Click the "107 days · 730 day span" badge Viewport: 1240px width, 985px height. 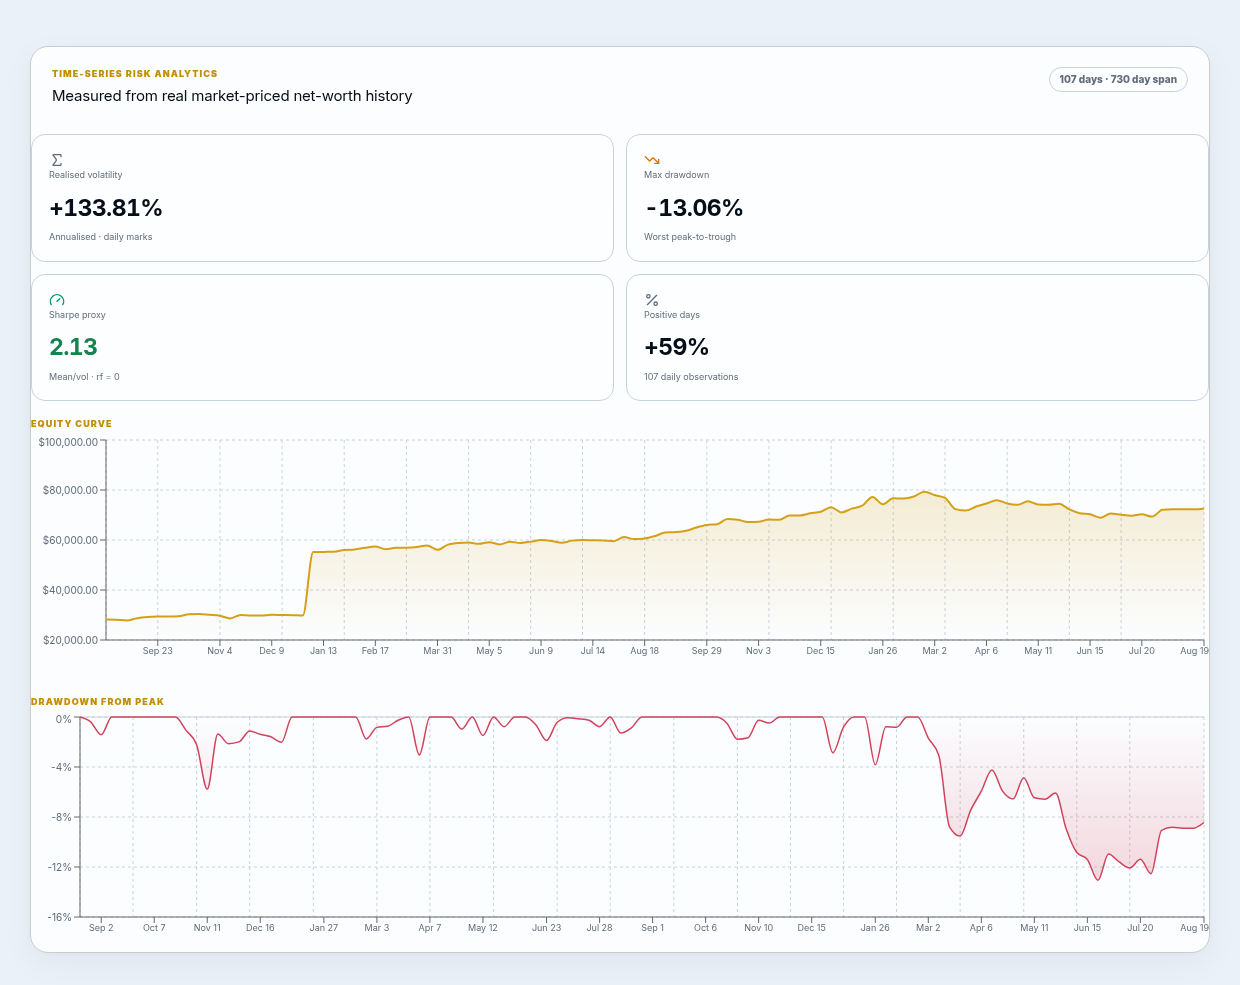click(1118, 79)
